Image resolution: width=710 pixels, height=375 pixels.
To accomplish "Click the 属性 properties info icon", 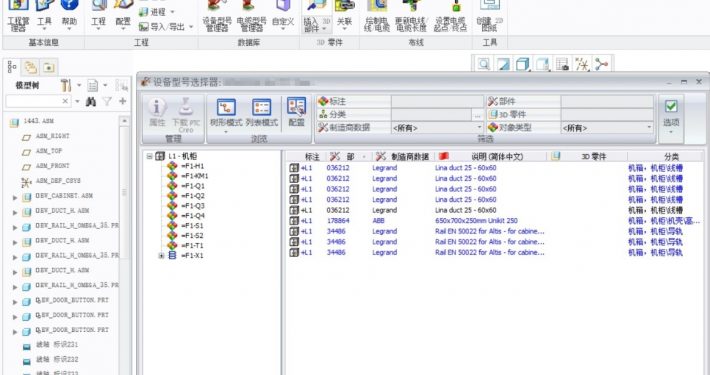I will pos(157,107).
